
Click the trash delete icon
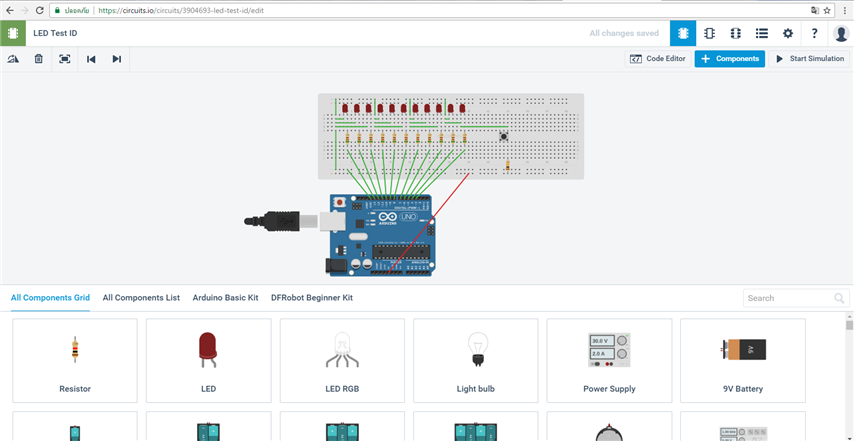[x=39, y=59]
